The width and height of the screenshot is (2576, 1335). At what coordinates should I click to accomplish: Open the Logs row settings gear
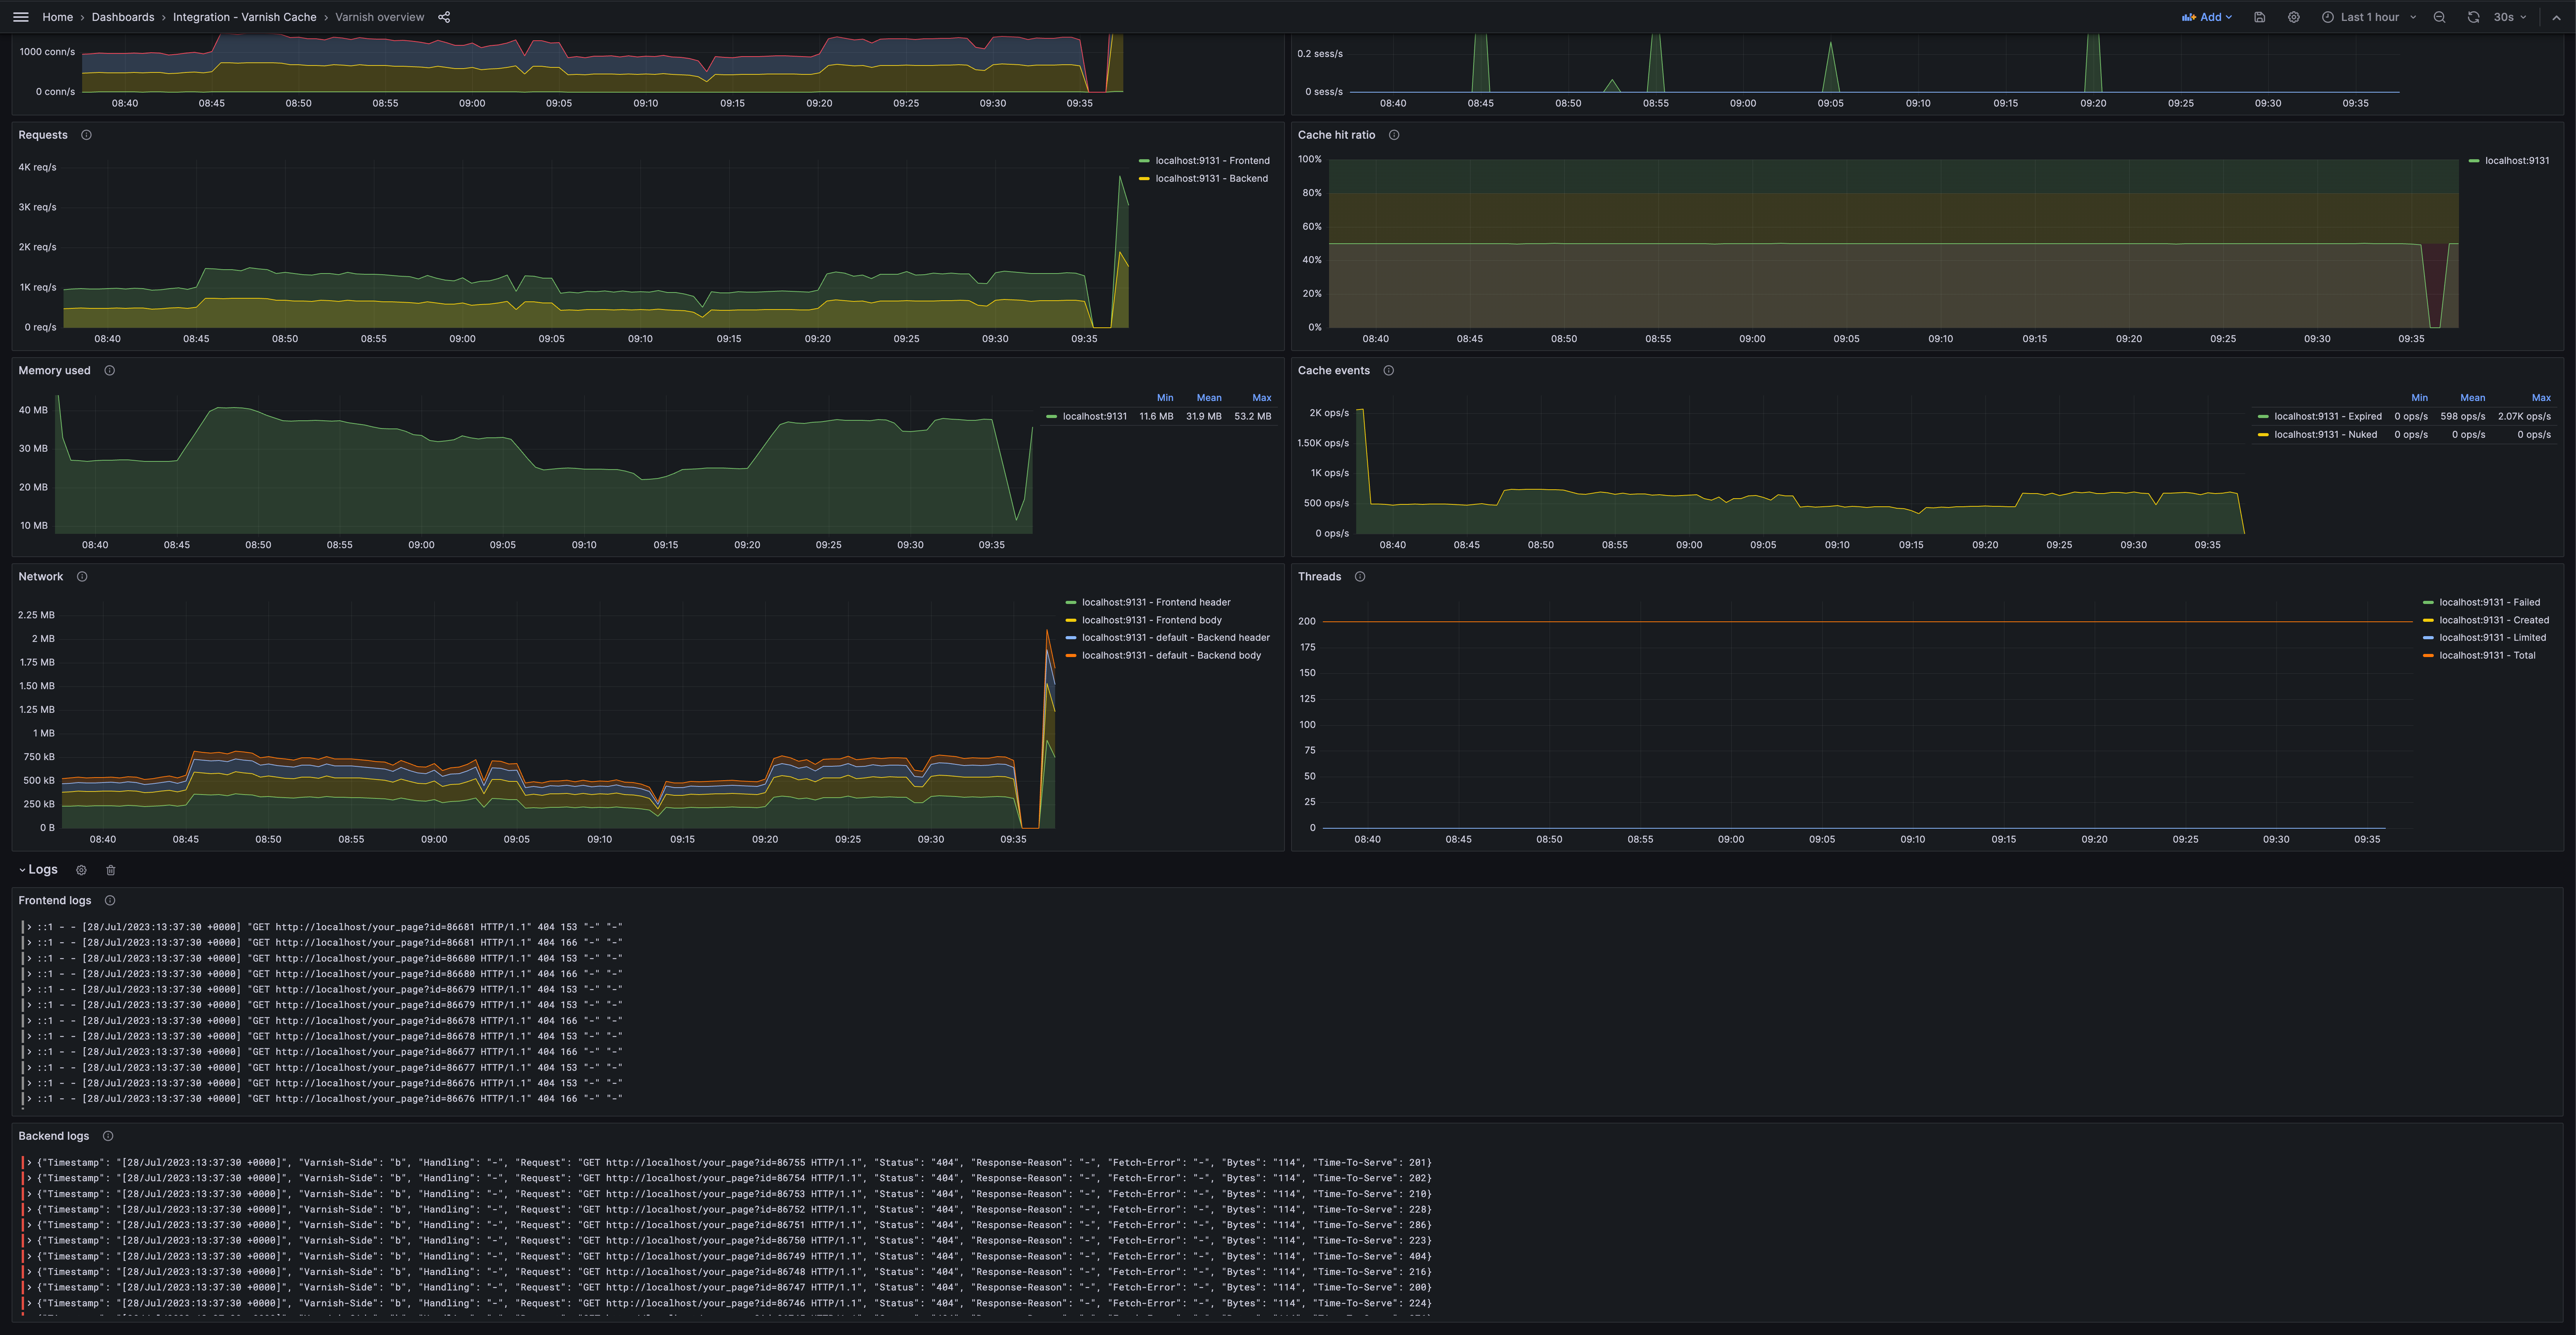(x=81, y=870)
